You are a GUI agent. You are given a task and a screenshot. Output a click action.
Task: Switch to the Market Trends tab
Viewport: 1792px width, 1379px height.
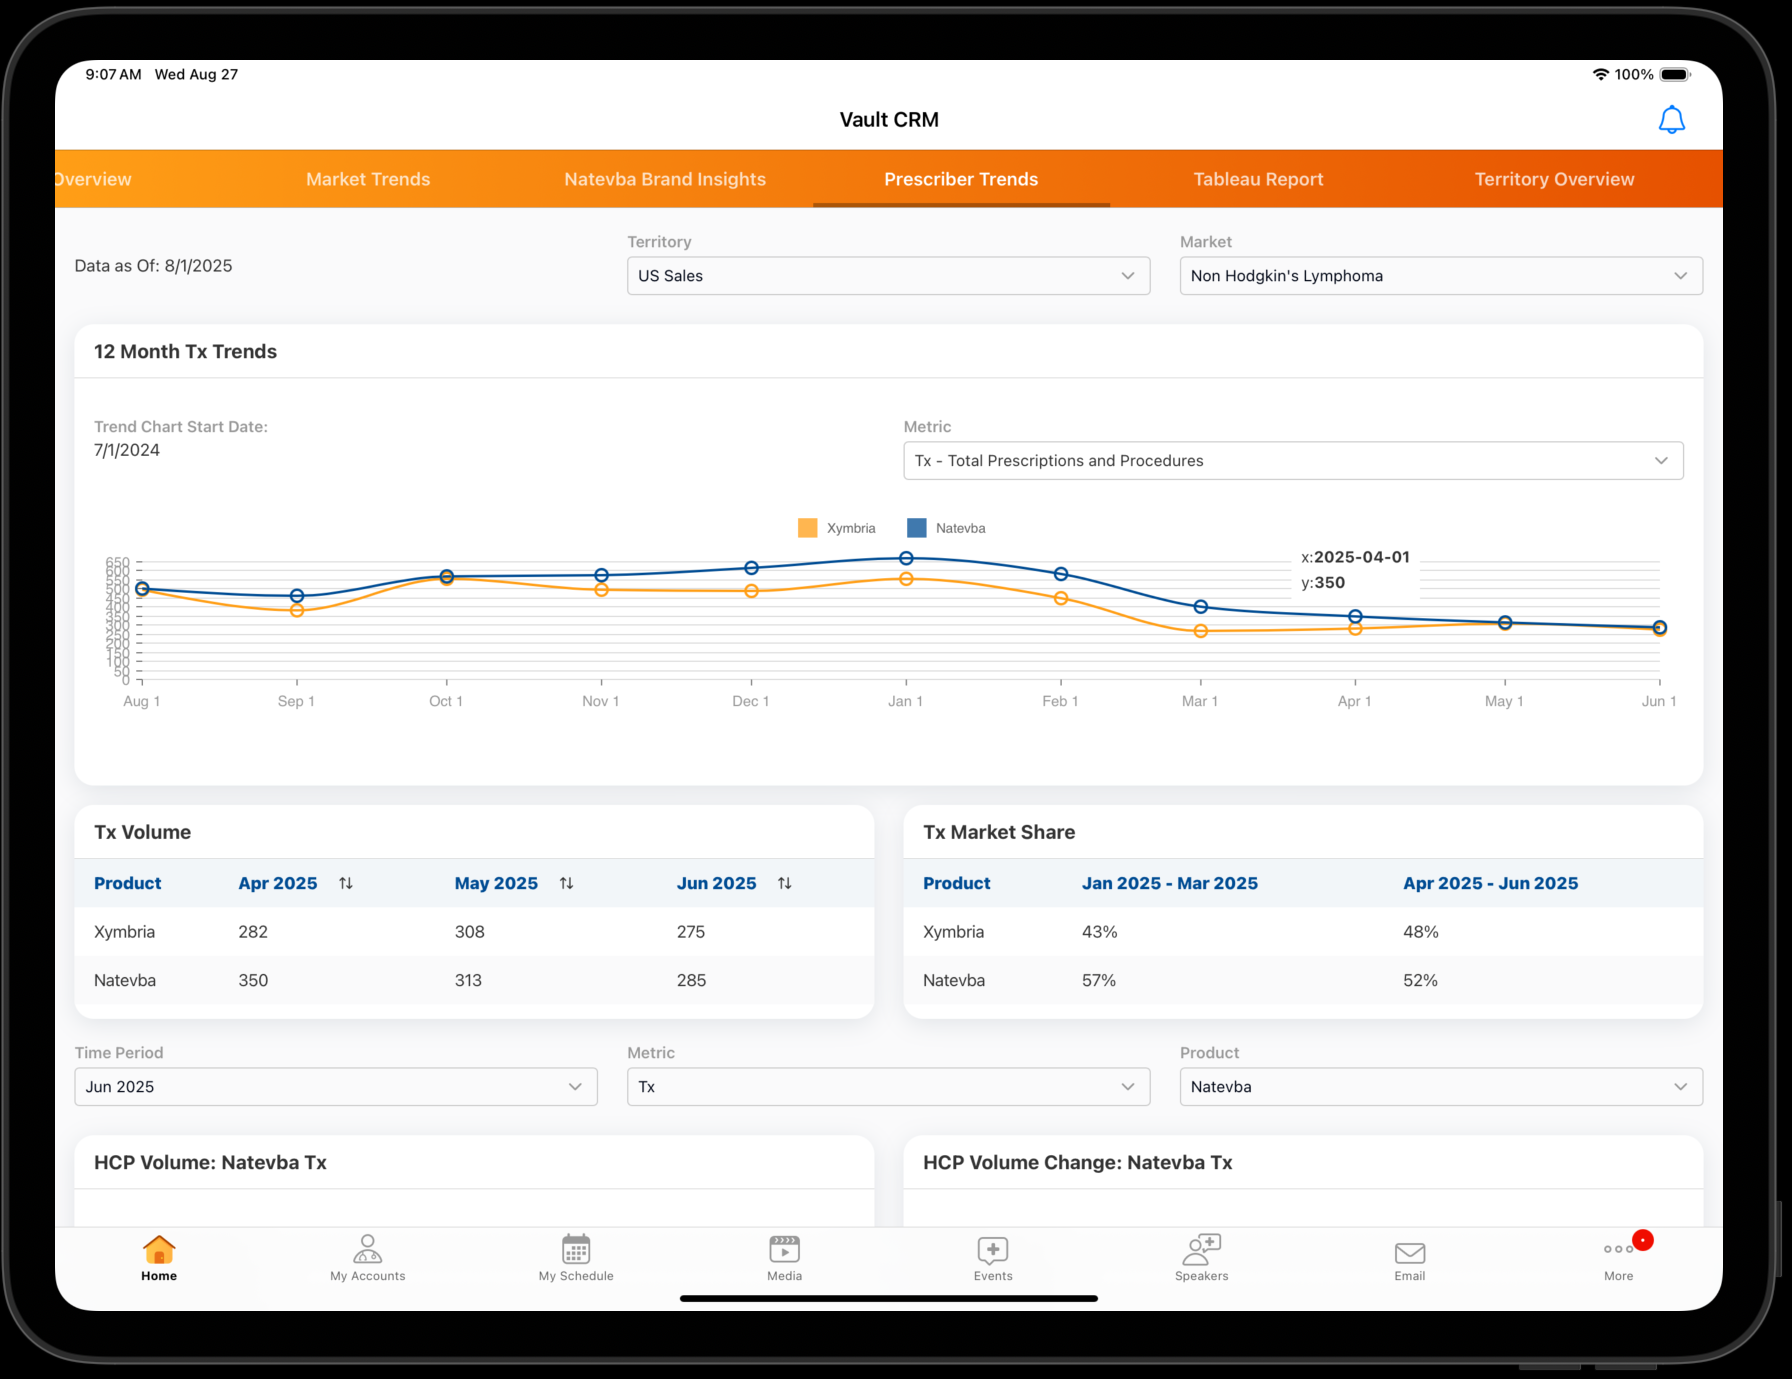(x=368, y=179)
